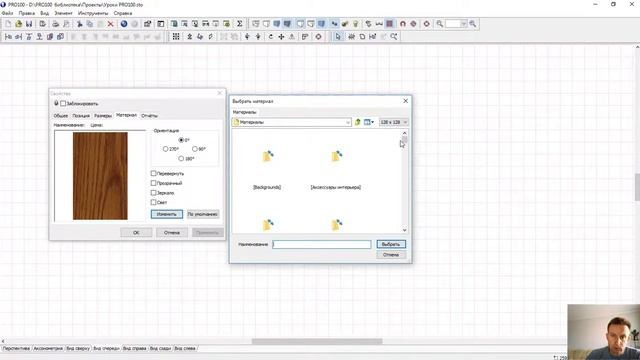Screen dimensions: 640x360
Task: Enable the Перевернуть checkbox
Action: coord(153,173)
